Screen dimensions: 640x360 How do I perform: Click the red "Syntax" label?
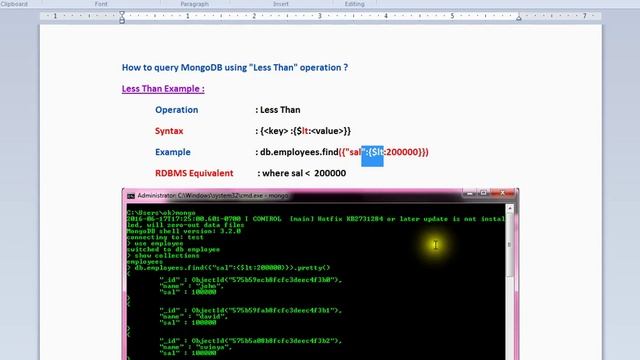169,131
